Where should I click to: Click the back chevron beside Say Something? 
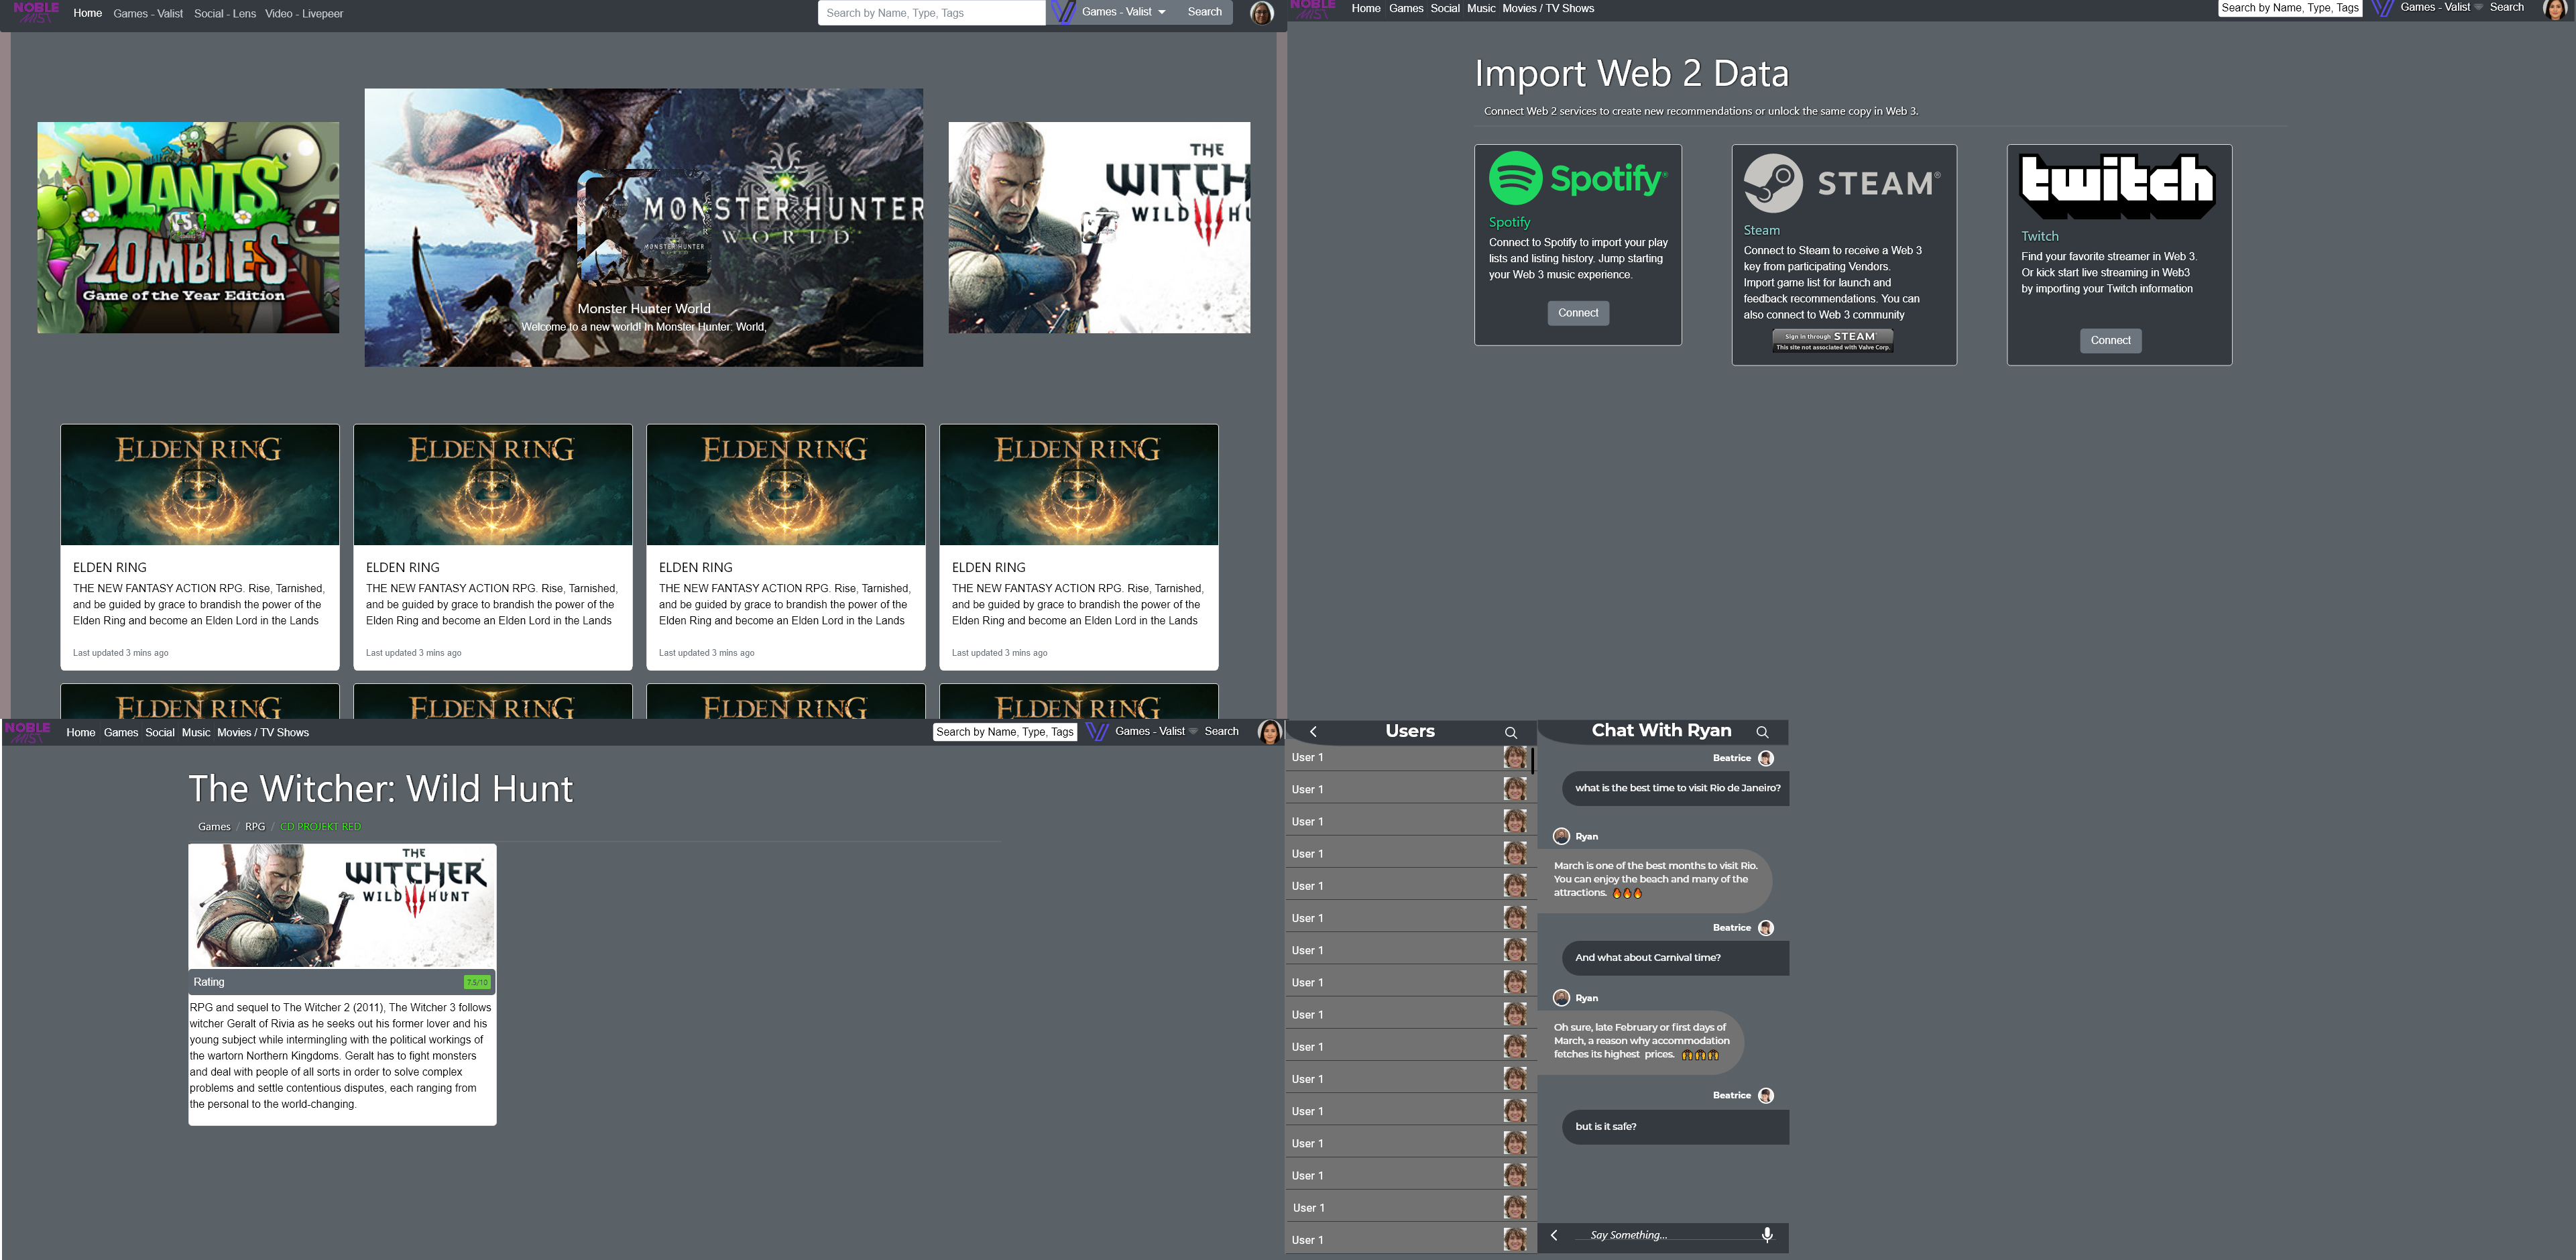click(1554, 1235)
